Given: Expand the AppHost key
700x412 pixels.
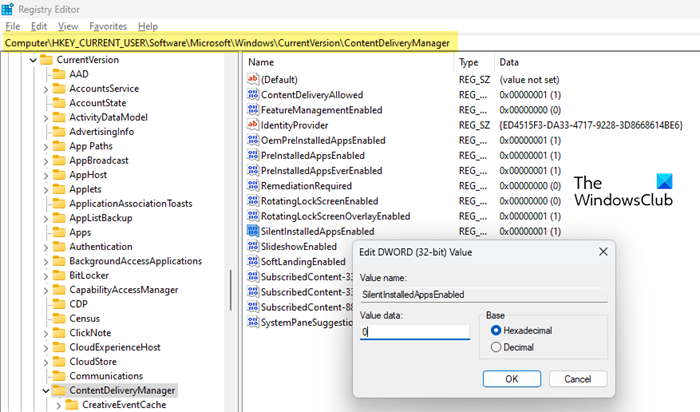Looking at the screenshot, I should [46, 175].
